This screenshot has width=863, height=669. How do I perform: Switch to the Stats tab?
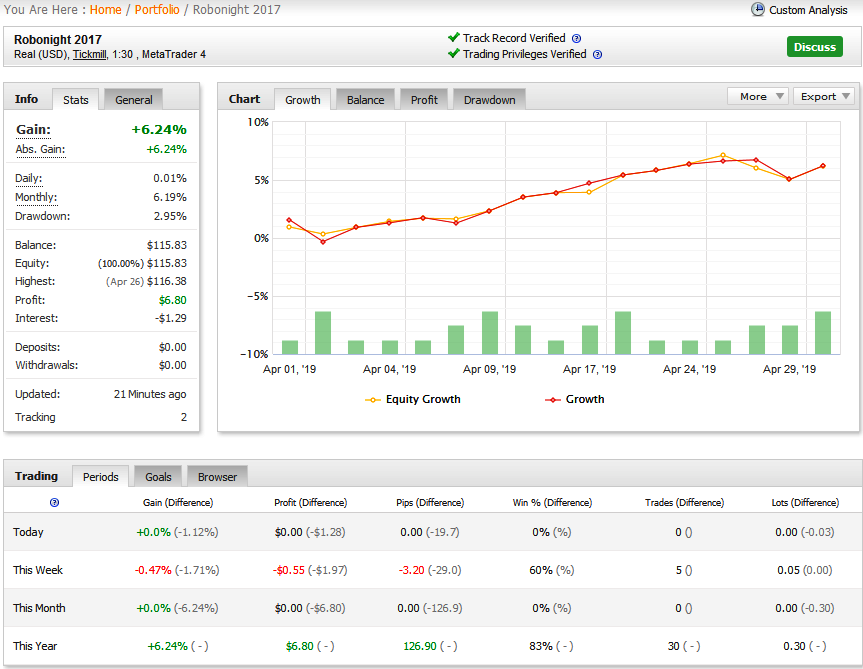click(75, 100)
